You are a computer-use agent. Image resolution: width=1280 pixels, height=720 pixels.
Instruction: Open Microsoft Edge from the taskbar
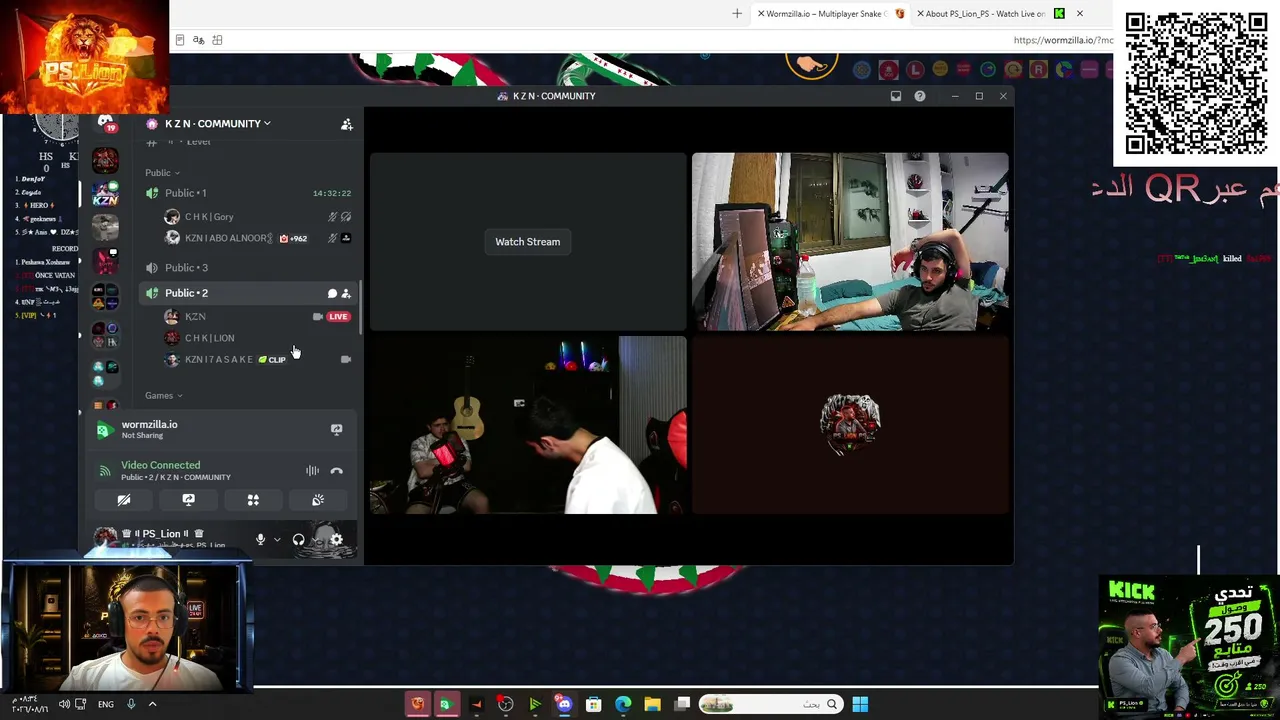[x=623, y=705]
